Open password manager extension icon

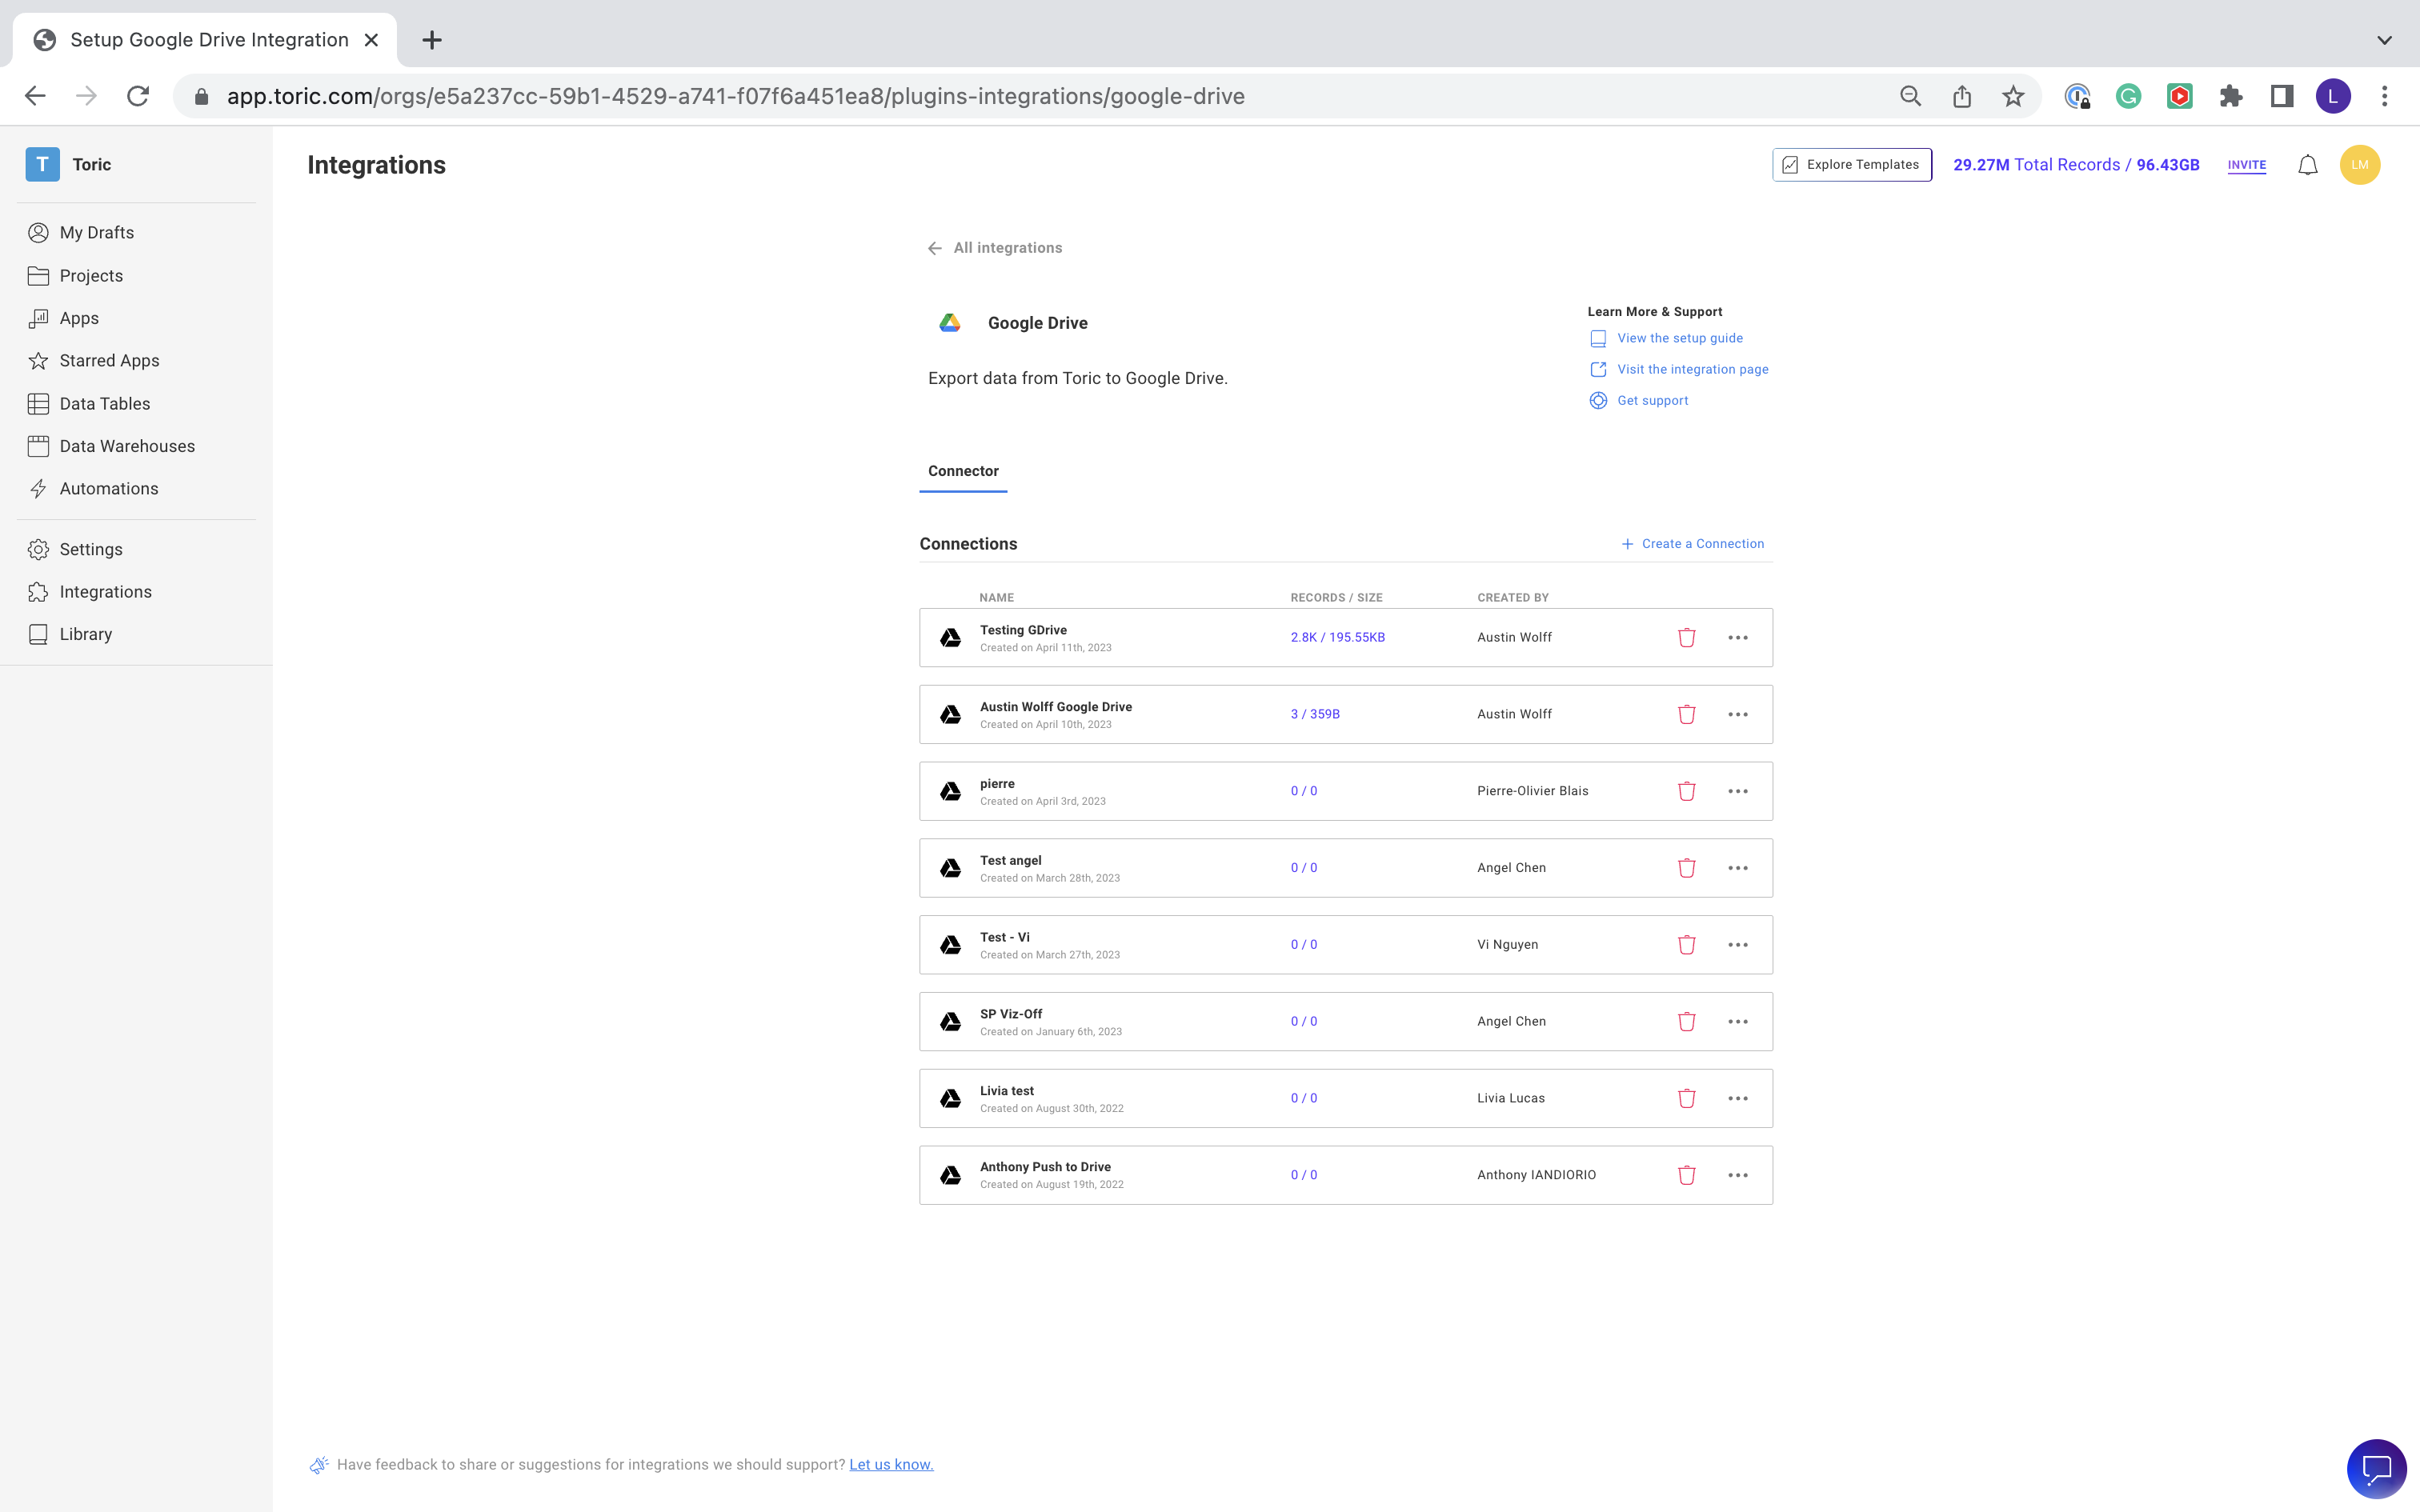(2077, 96)
